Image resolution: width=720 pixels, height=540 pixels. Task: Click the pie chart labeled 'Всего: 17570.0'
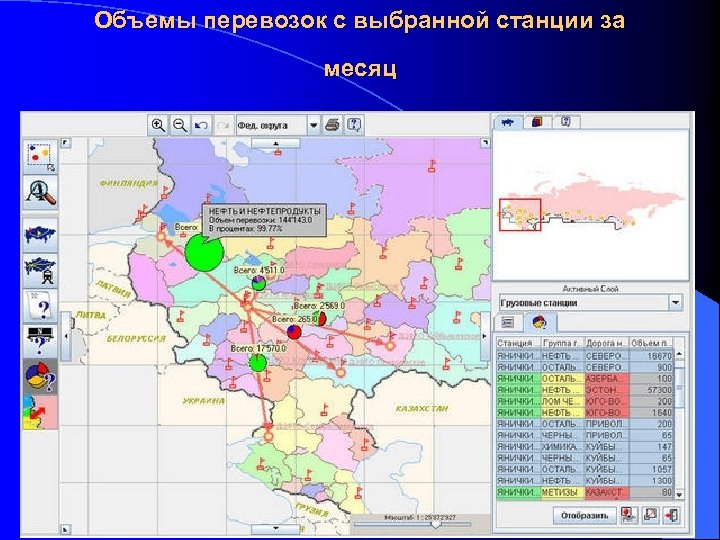click(x=257, y=363)
